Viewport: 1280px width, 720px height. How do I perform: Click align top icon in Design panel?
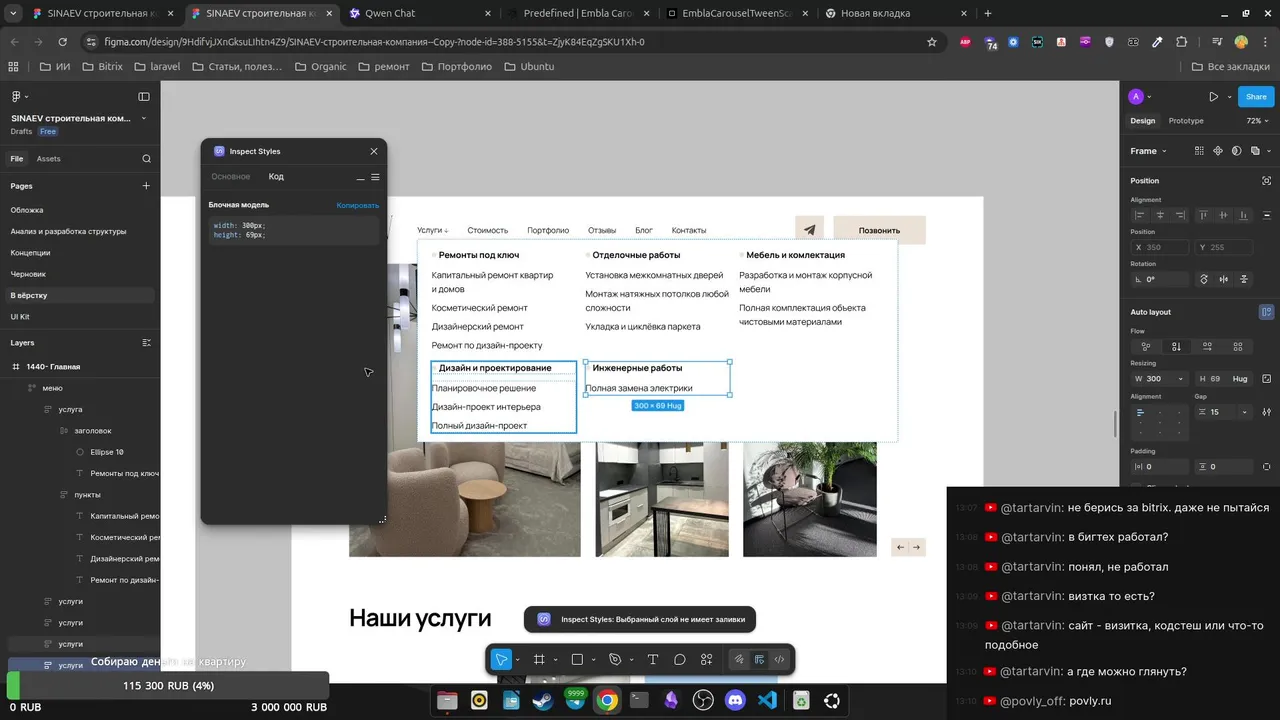[1205, 215]
